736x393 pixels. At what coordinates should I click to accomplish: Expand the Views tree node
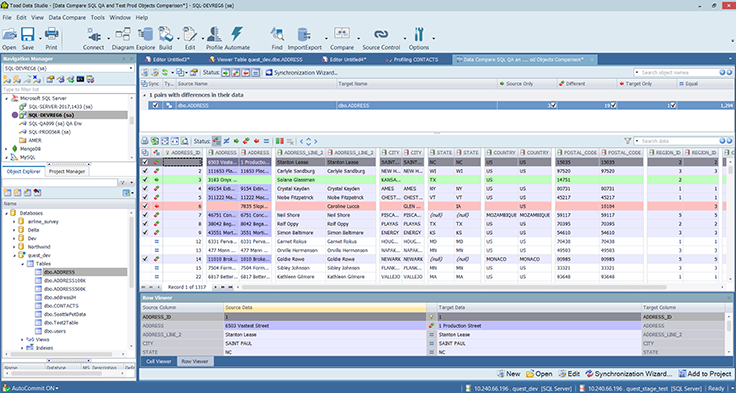coord(22,339)
